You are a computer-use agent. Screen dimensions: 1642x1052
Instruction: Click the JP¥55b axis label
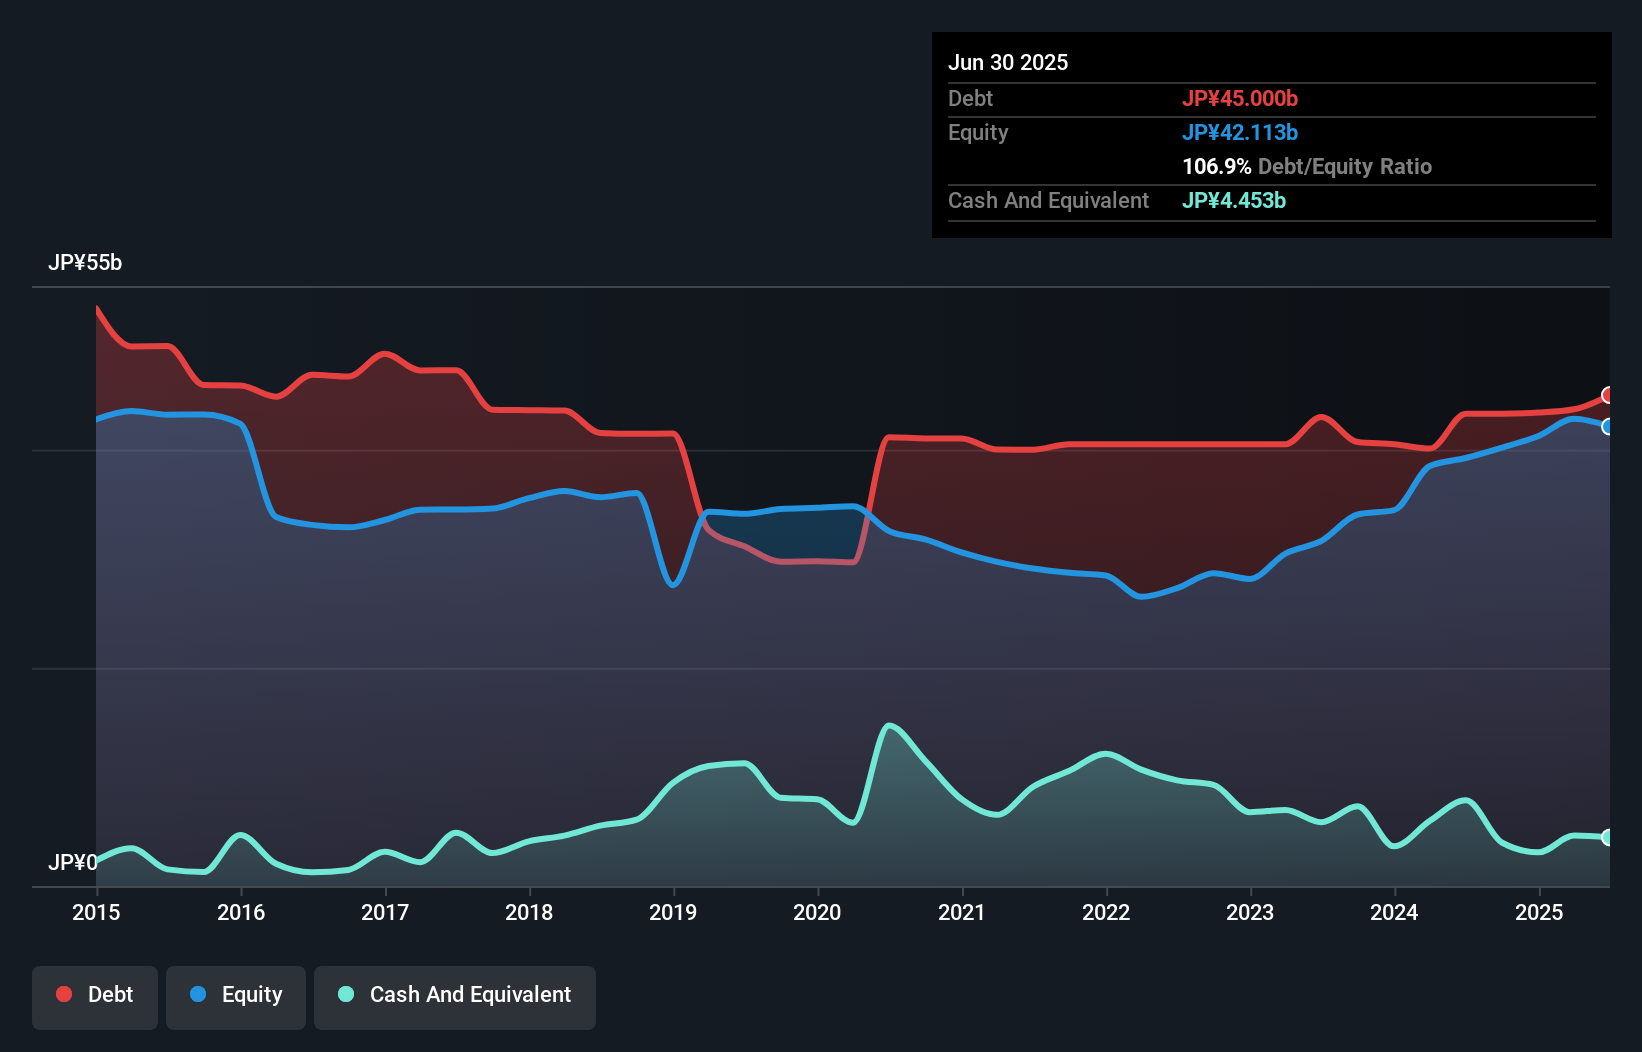tap(85, 263)
